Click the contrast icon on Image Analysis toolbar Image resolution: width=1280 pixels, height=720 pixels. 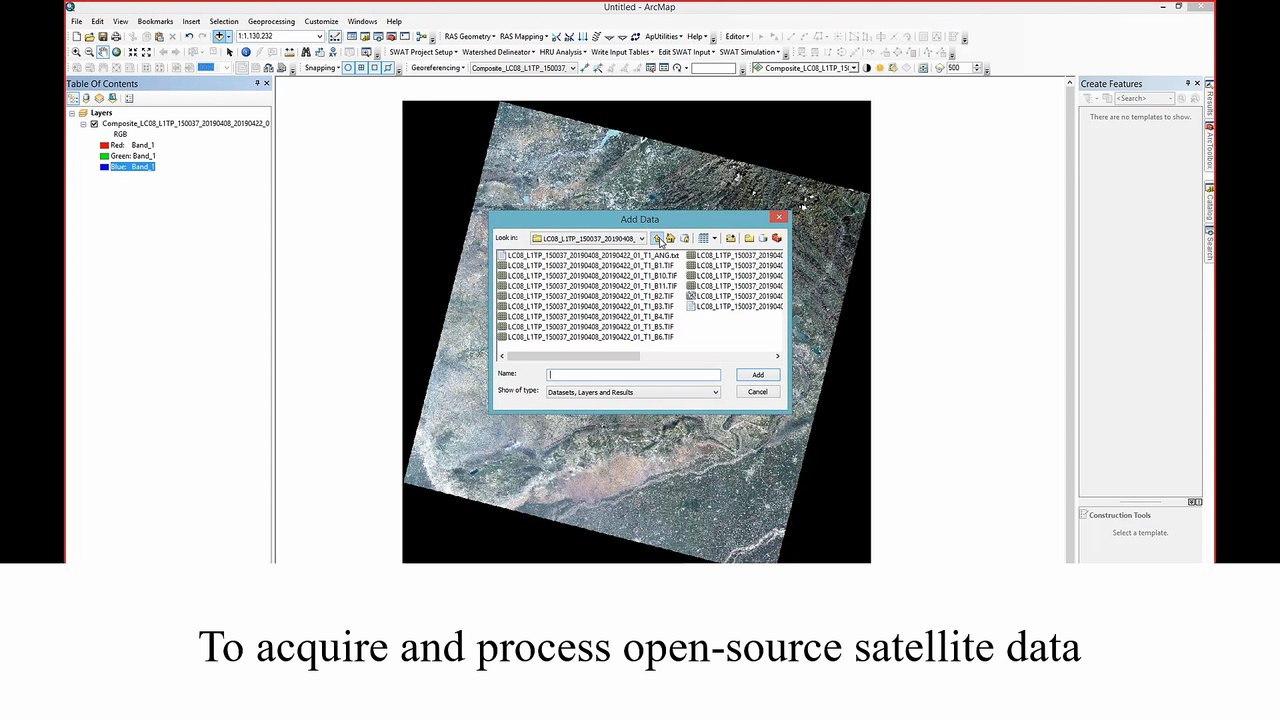tap(867, 68)
